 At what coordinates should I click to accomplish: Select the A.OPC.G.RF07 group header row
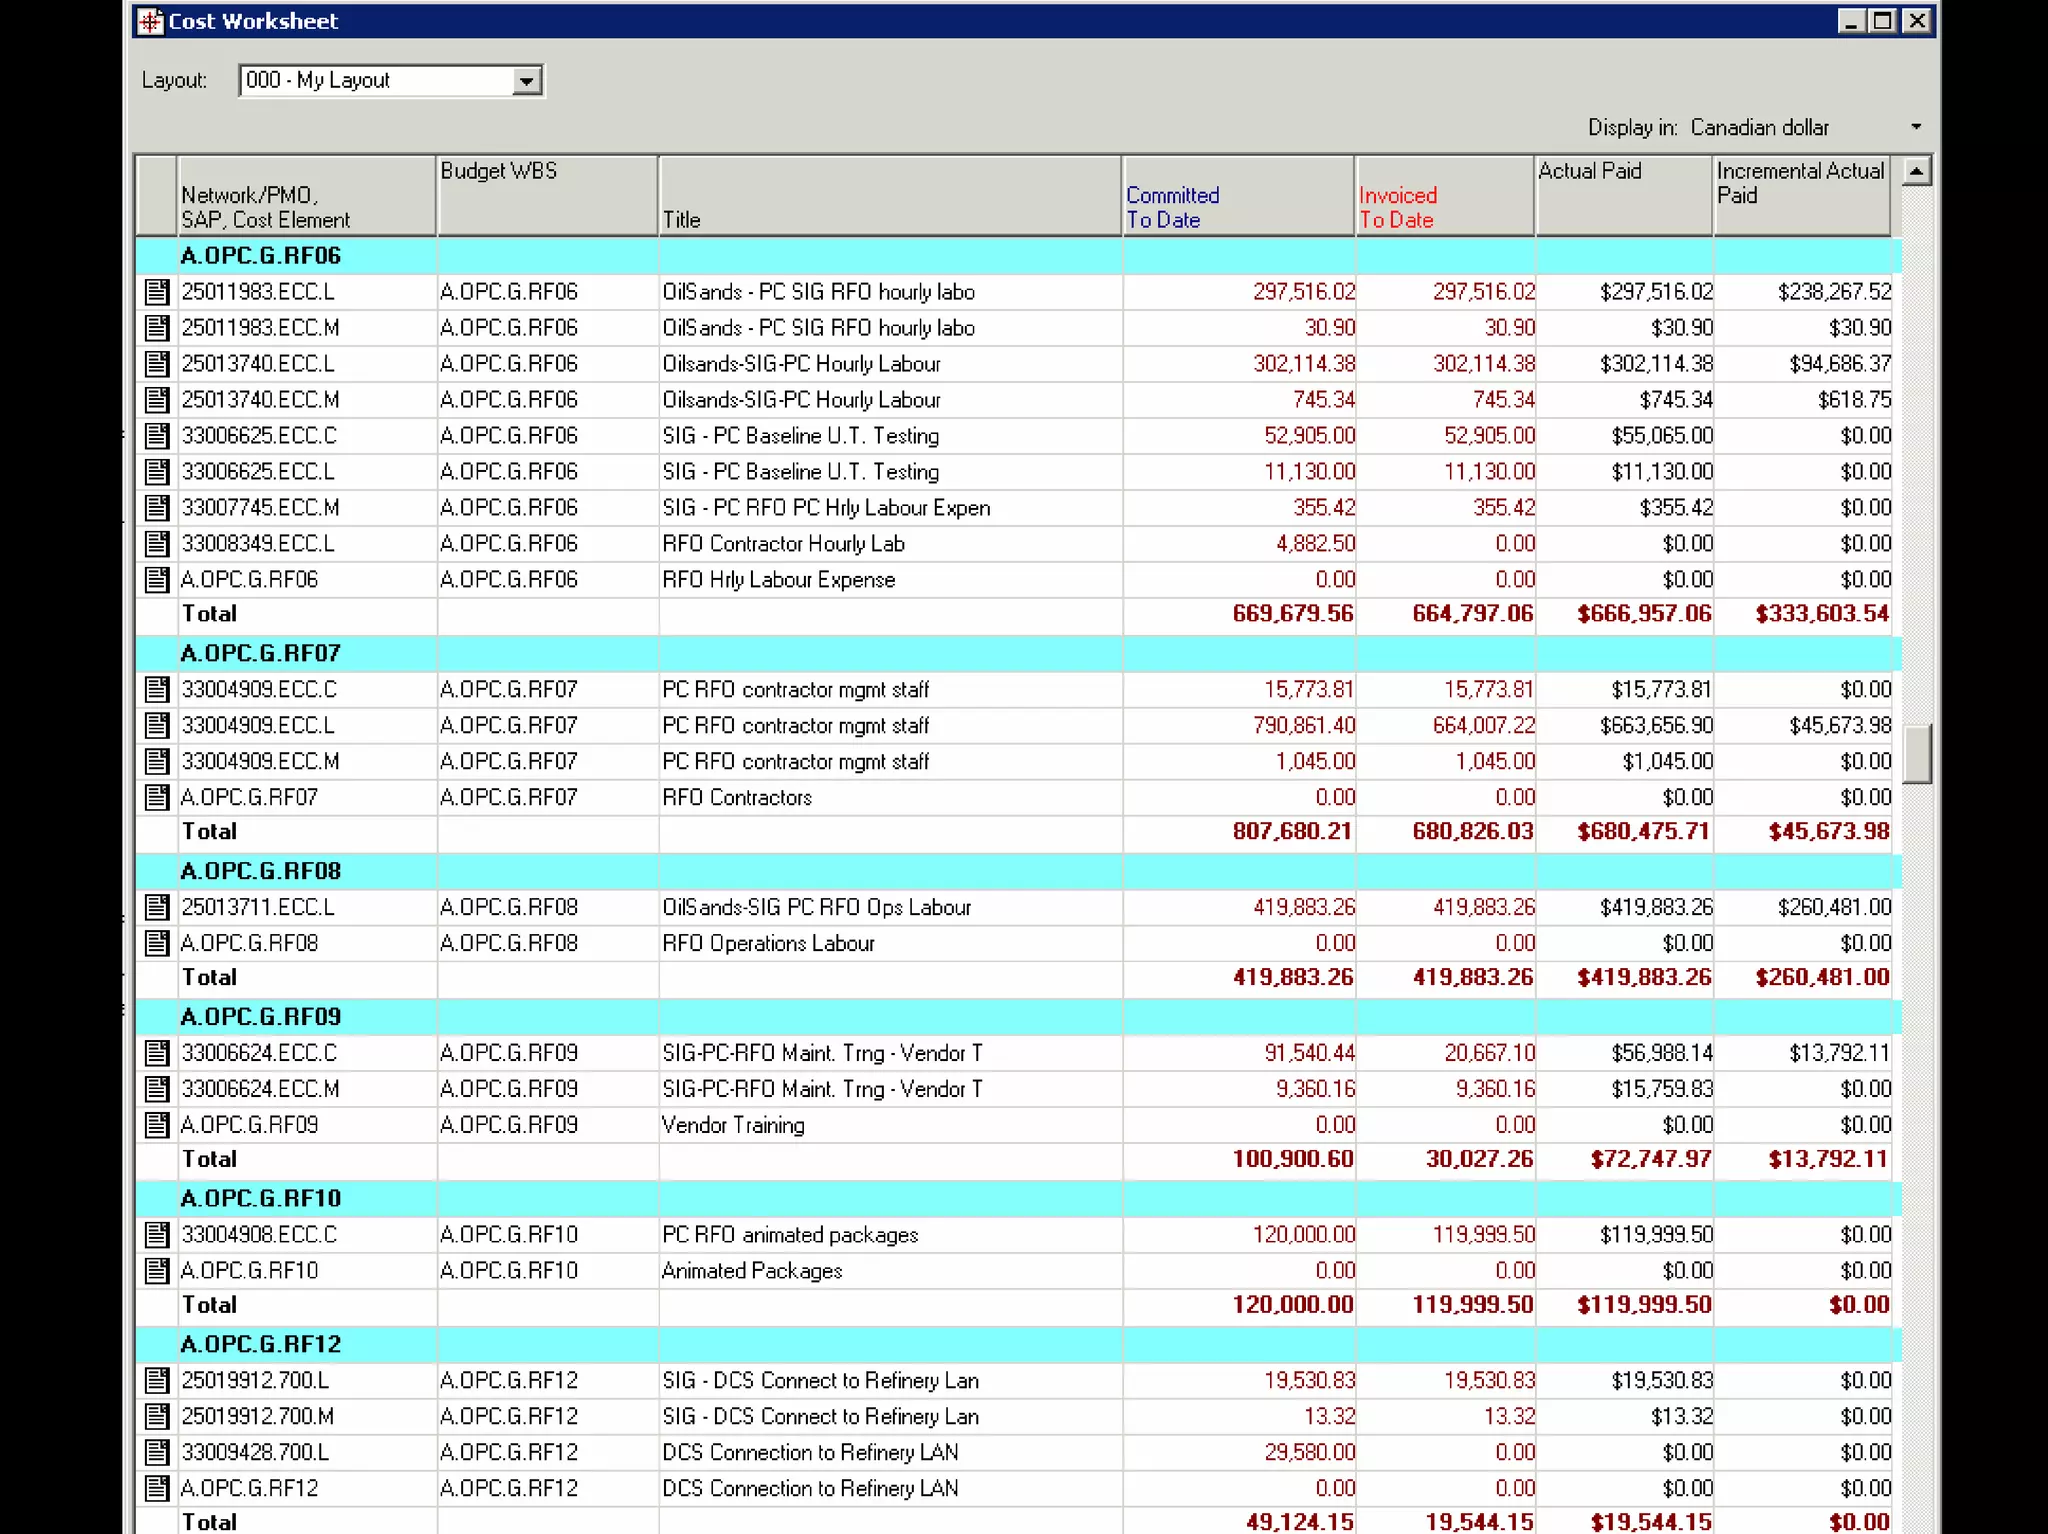(x=260, y=654)
